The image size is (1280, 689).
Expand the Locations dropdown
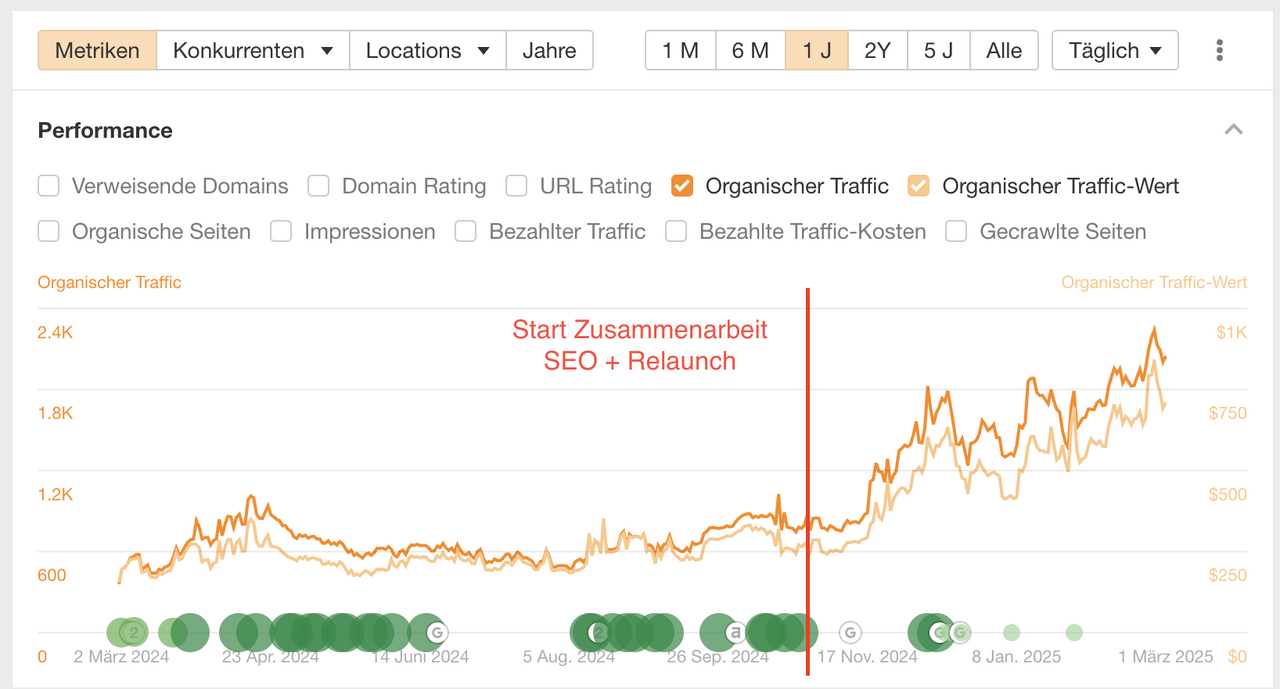coord(427,50)
